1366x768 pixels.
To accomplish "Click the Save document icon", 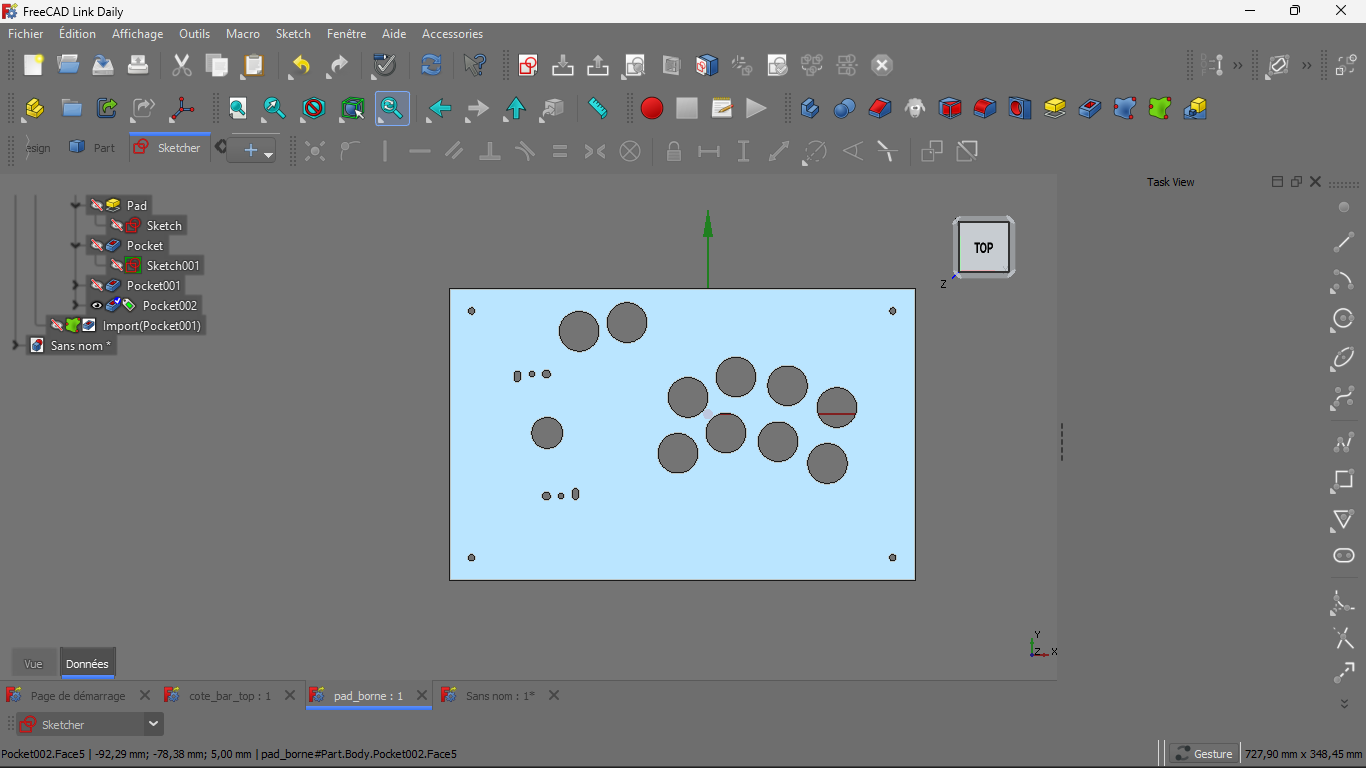I will click(103, 65).
